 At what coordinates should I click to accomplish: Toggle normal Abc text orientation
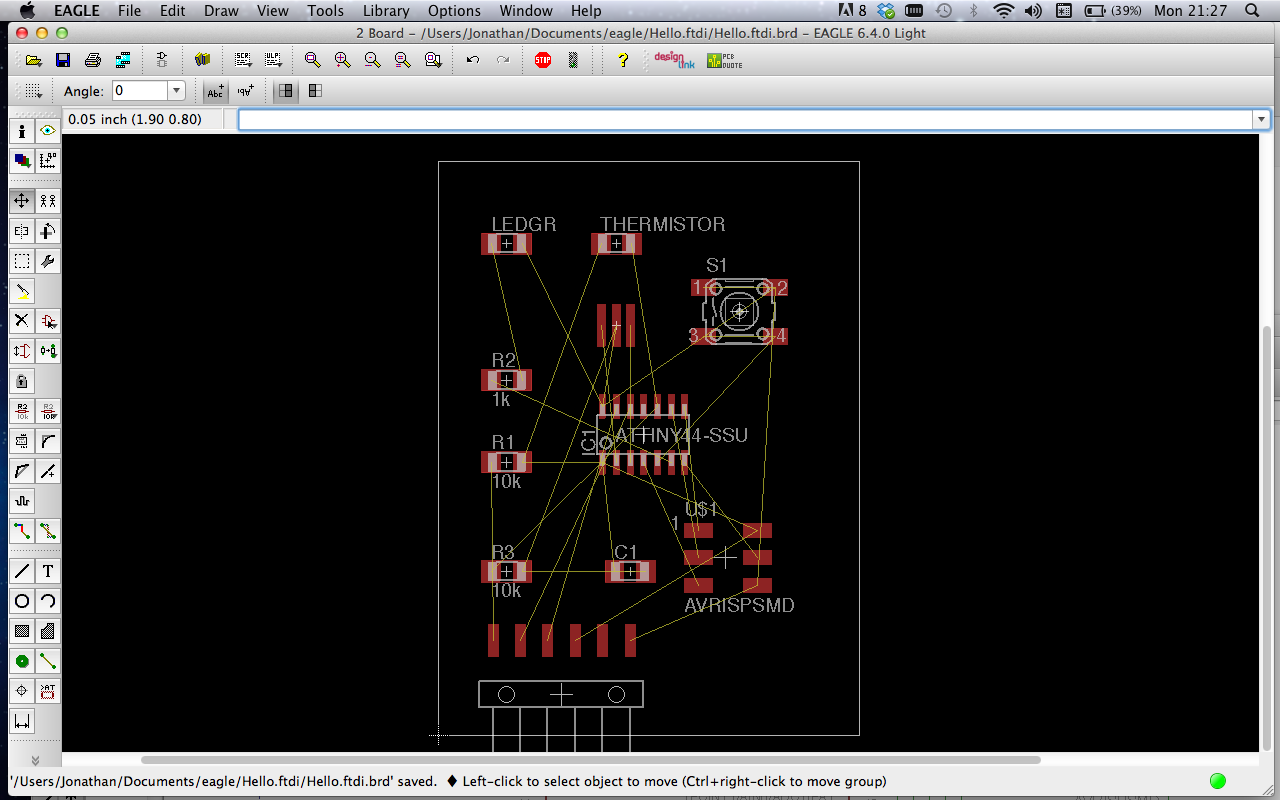click(x=215, y=91)
